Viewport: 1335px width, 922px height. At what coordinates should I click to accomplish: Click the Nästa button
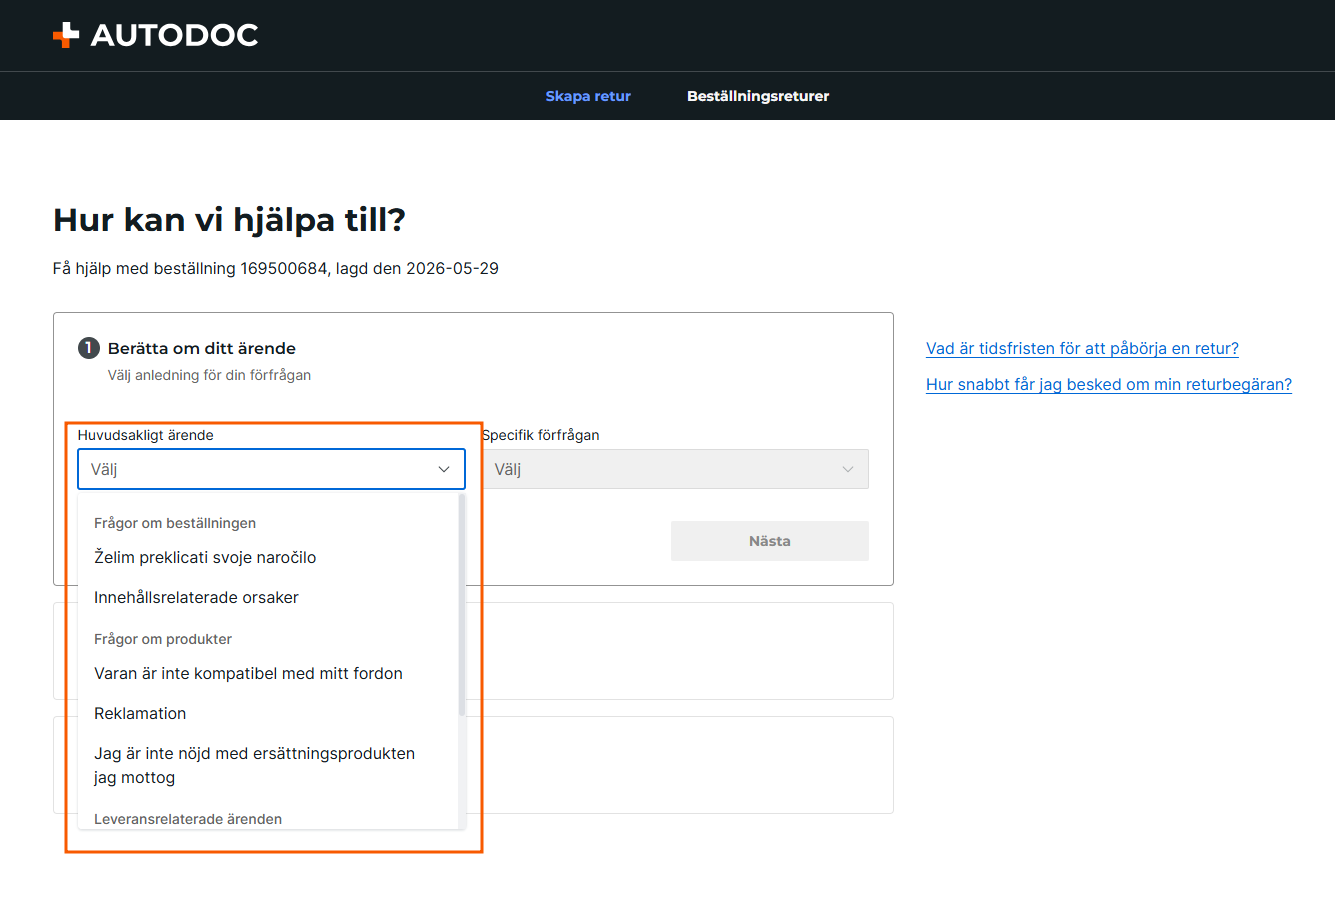coord(770,541)
